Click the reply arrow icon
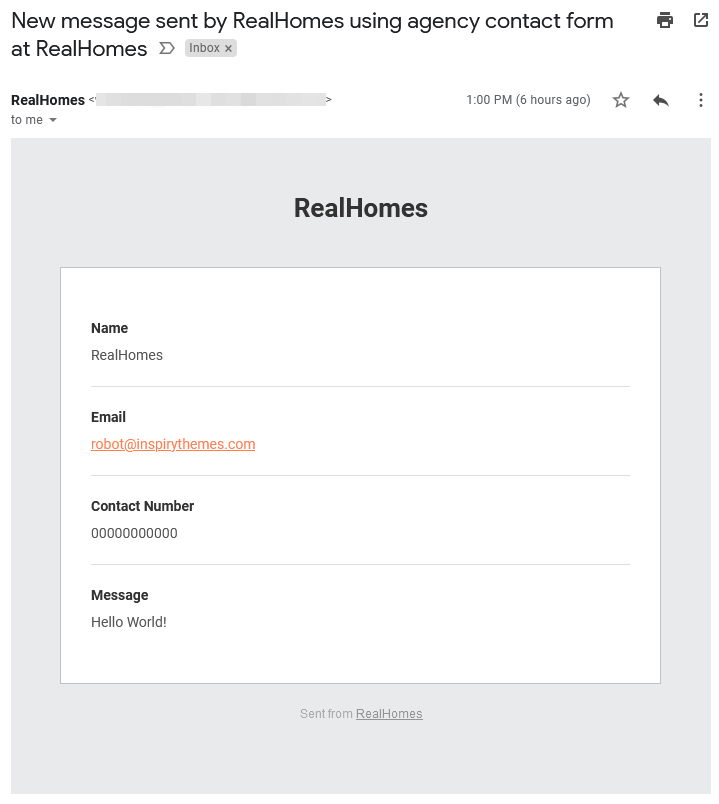The width and height of the screenshot is (719, 804). click(x=661, y=100)
